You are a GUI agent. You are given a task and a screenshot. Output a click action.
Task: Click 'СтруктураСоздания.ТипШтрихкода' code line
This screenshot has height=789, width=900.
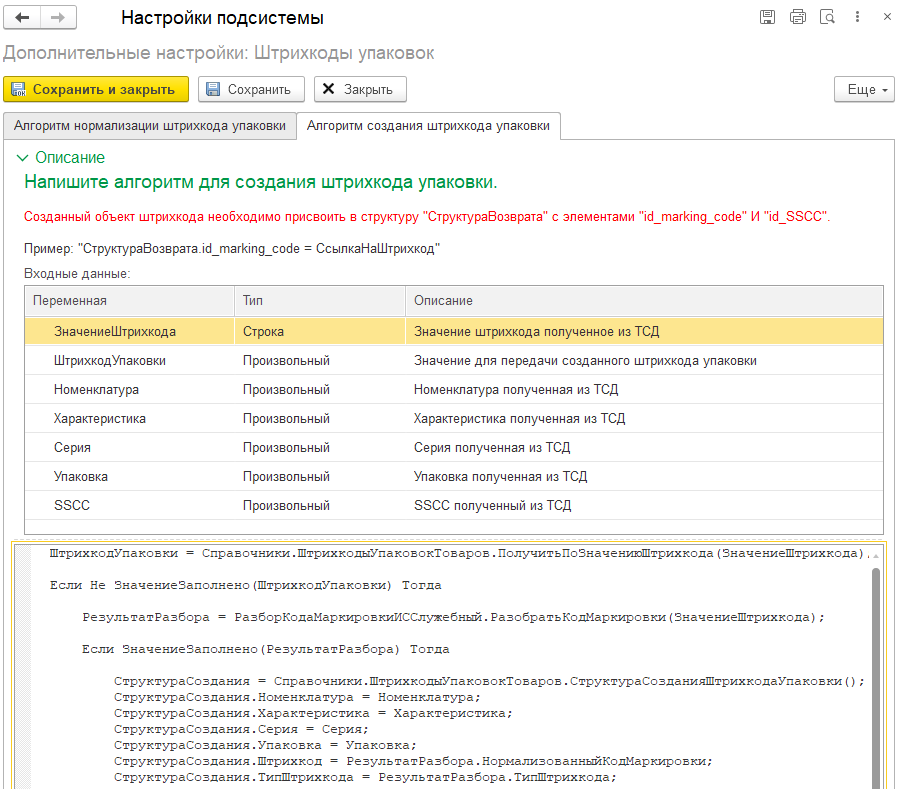[365, 778]
